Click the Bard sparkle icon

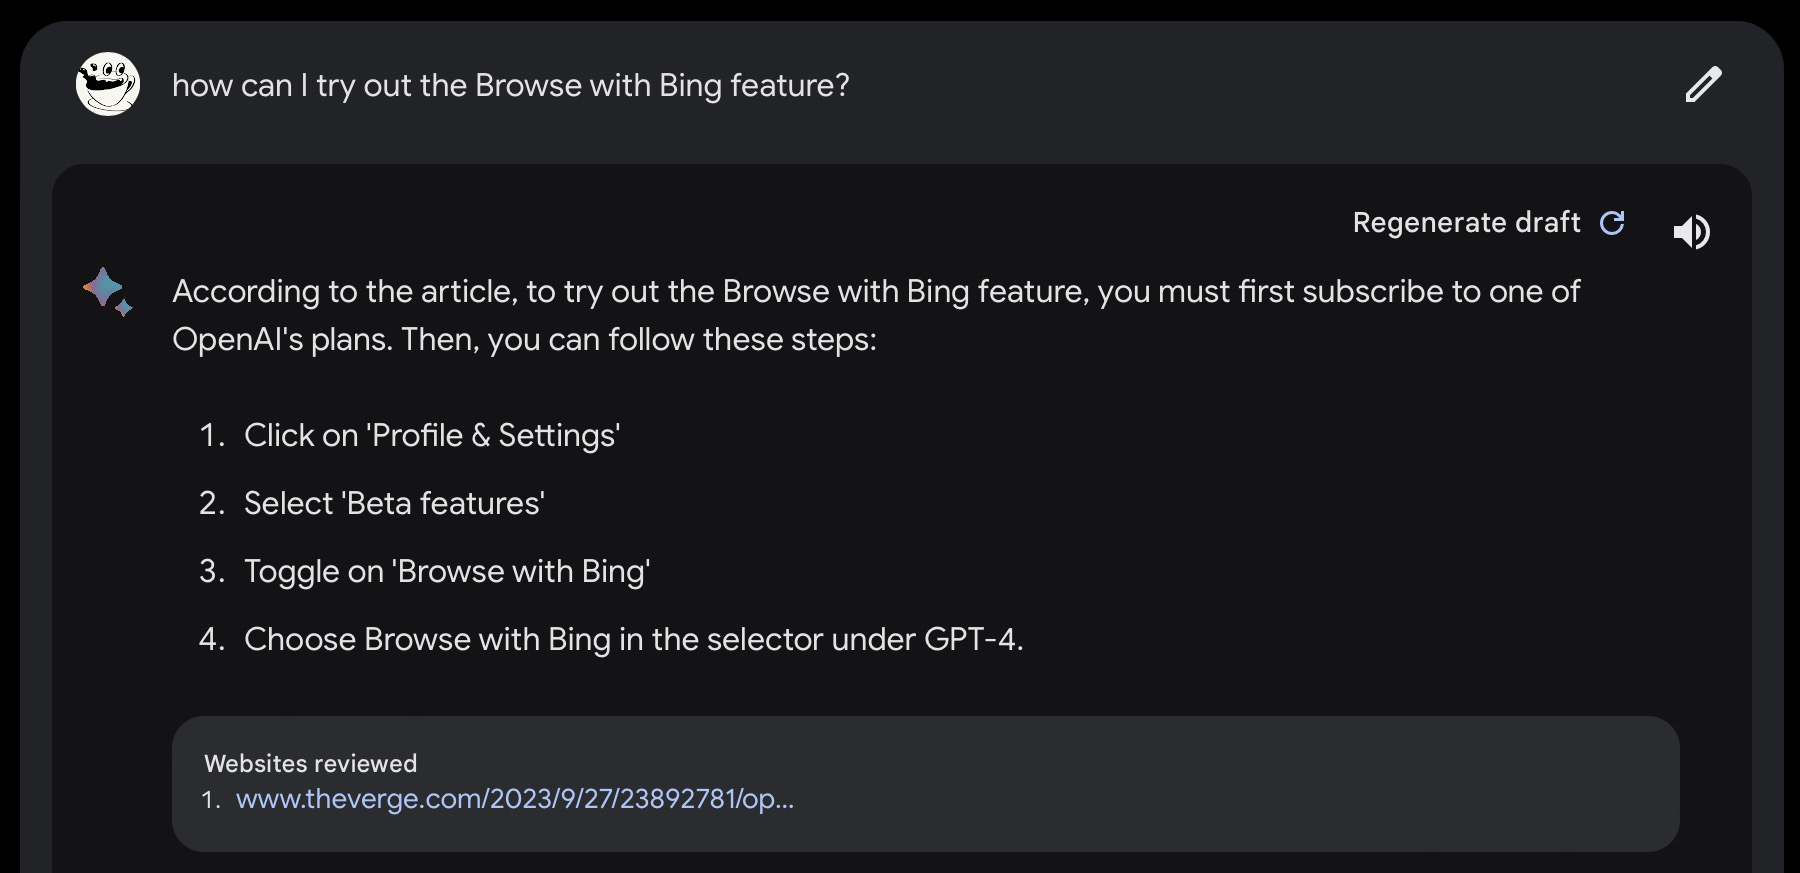[x=107, y=291]
